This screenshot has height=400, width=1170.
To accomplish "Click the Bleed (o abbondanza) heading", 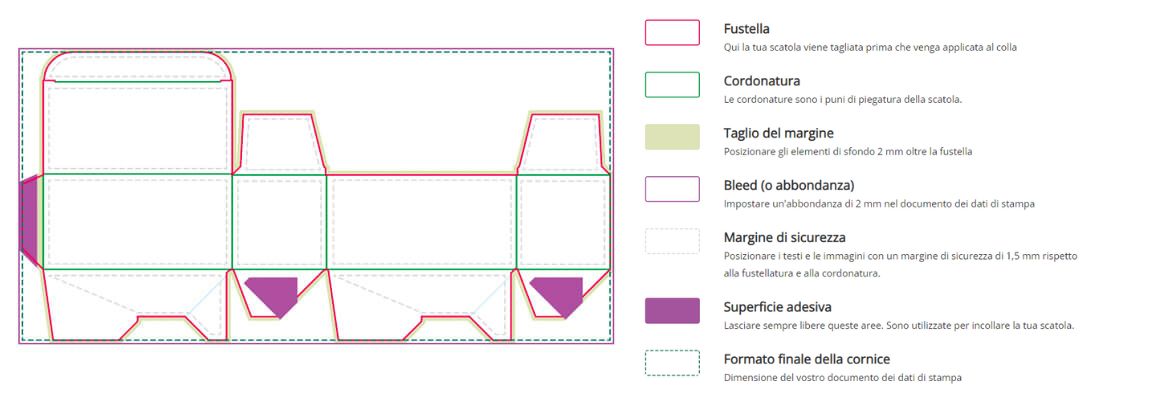I will [x=788, y=185].
